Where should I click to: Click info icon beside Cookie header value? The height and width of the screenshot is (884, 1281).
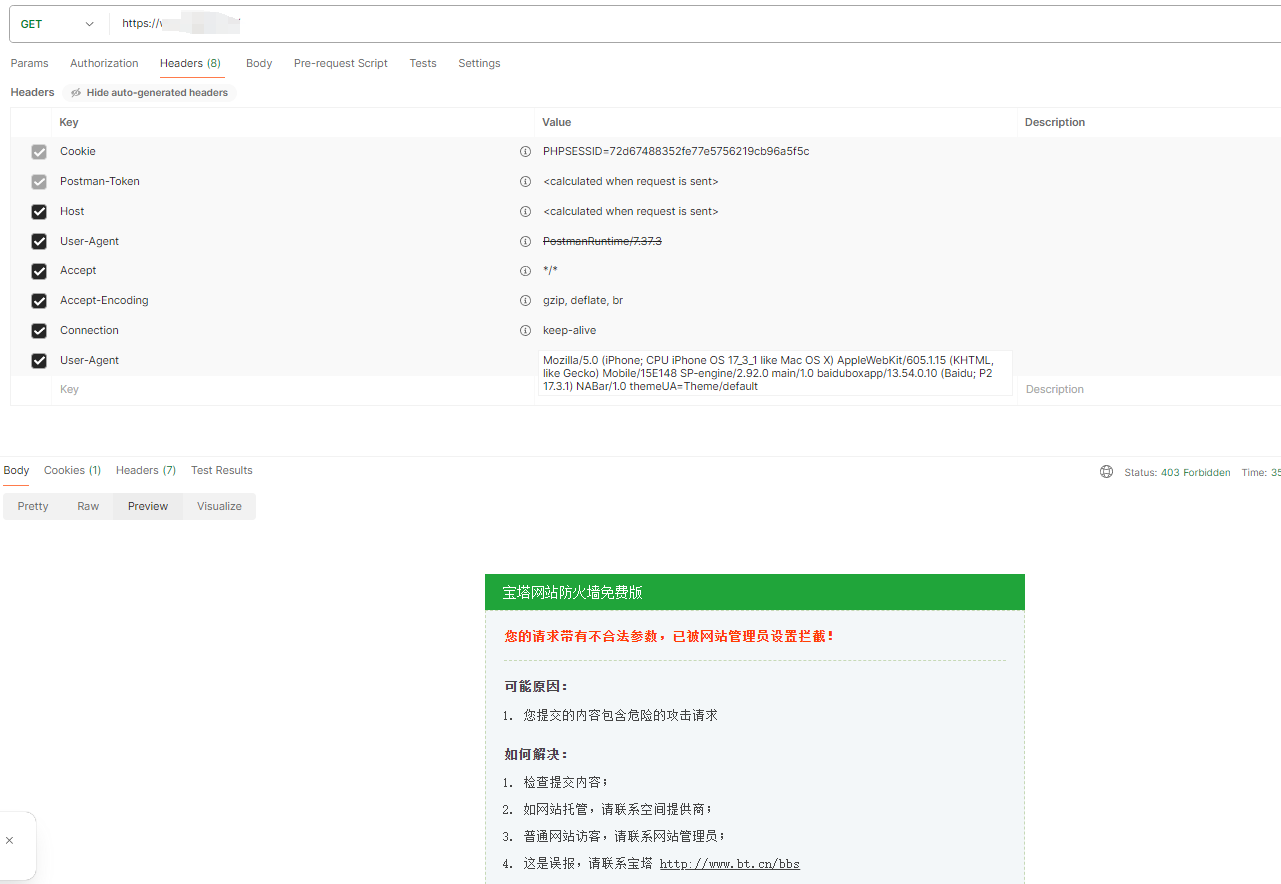pyautogui.click(x=525, y=152)
